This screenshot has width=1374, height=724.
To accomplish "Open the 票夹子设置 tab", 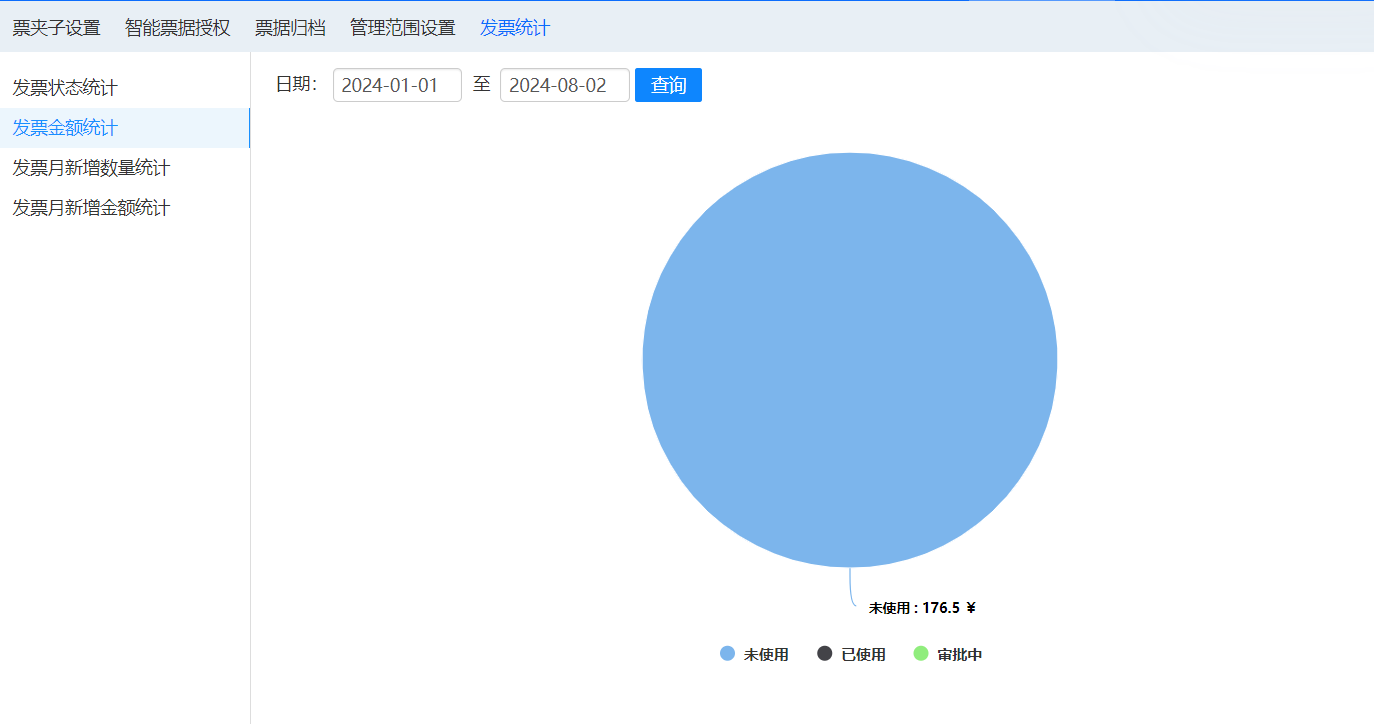I will point(56,28).
